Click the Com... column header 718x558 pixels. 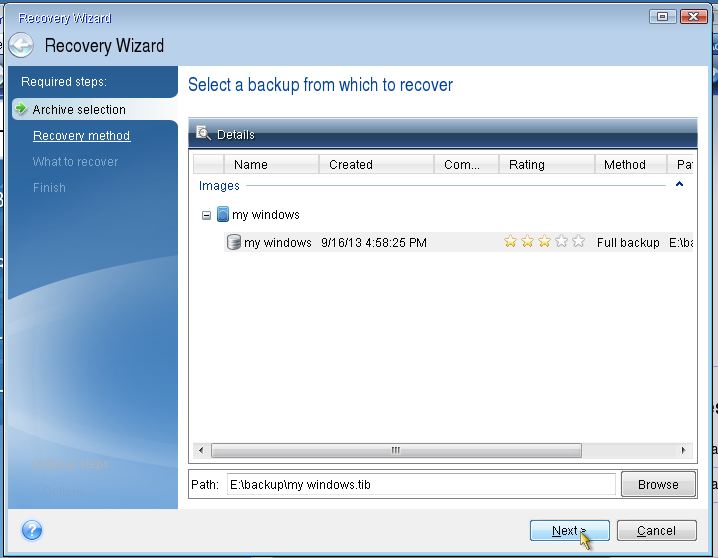tap(466, 164)
